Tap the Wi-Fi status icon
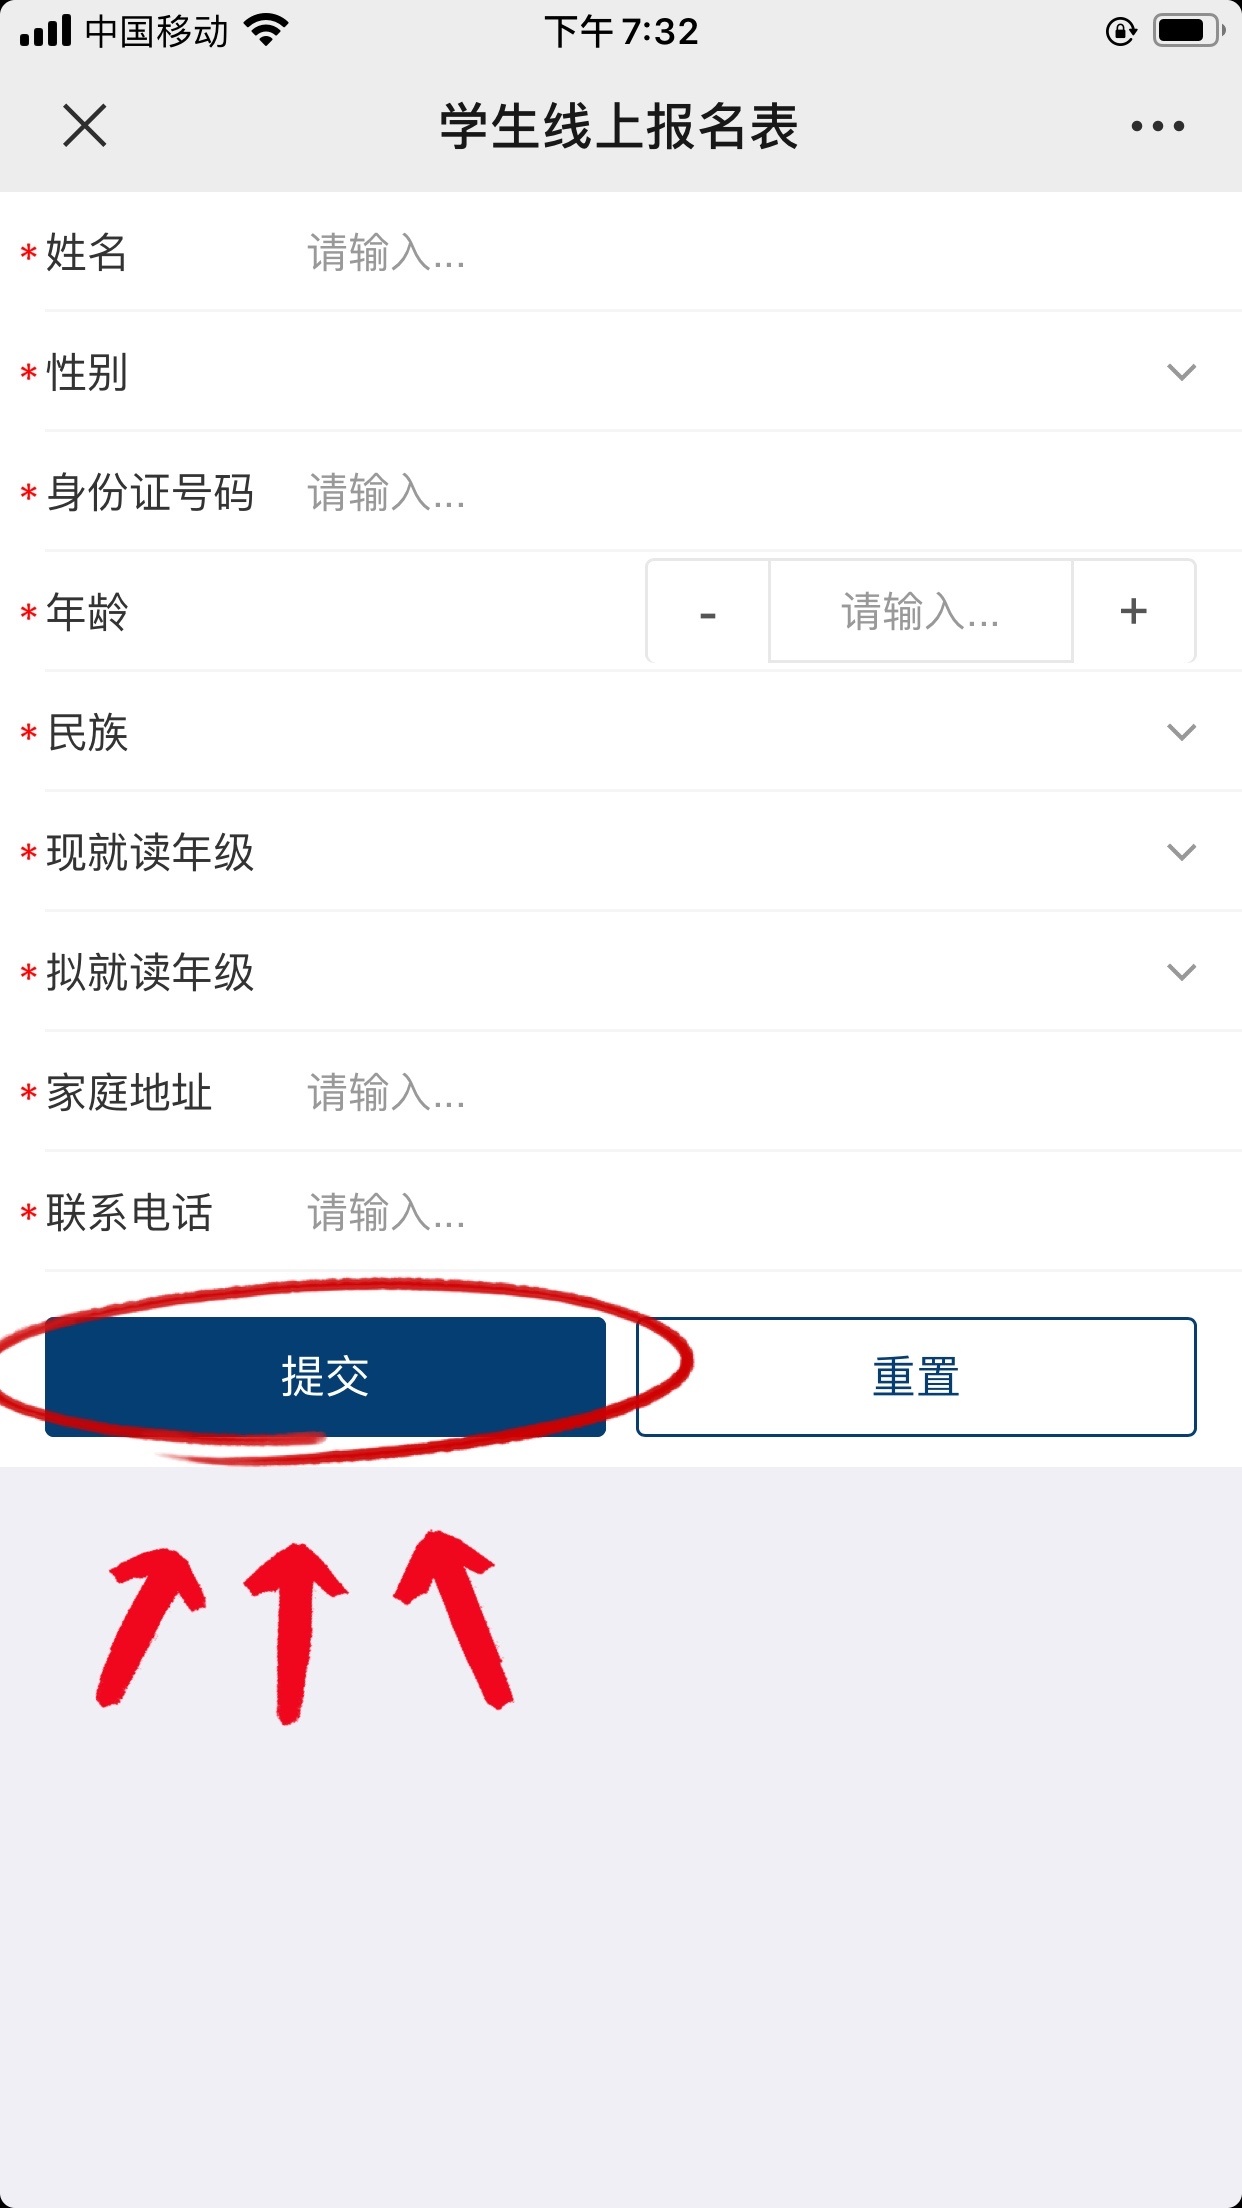Viewport: 1242px width, 2208px height. click(x=266, y=31)
